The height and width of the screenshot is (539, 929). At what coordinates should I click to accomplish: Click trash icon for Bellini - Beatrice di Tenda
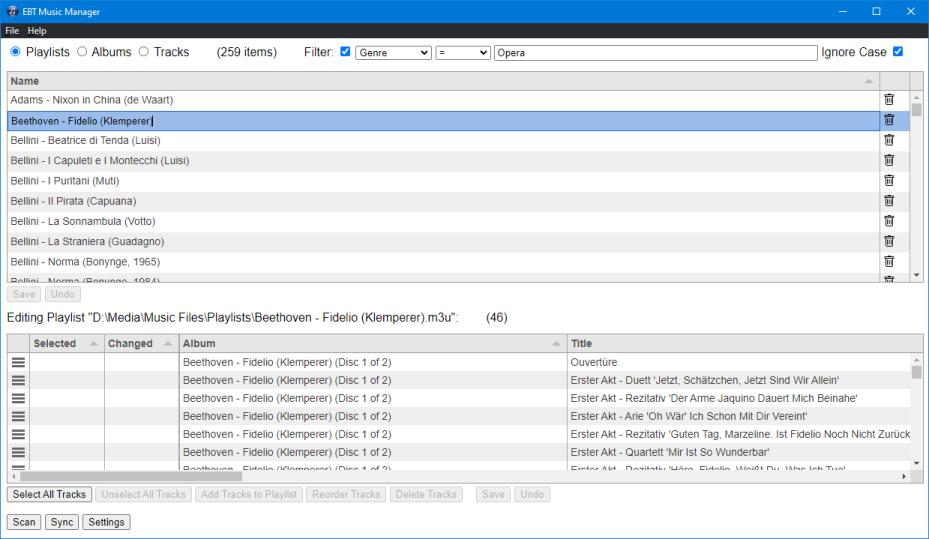click(889, 140)
